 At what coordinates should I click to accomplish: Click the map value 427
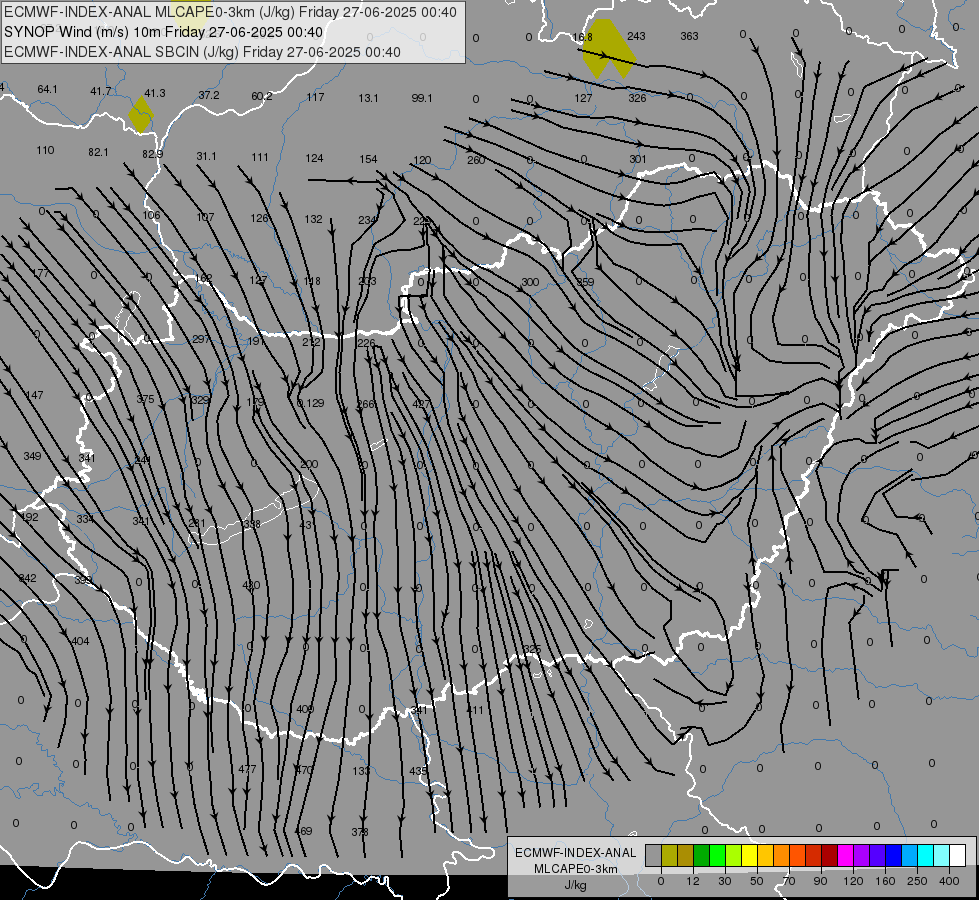(422, 404)
